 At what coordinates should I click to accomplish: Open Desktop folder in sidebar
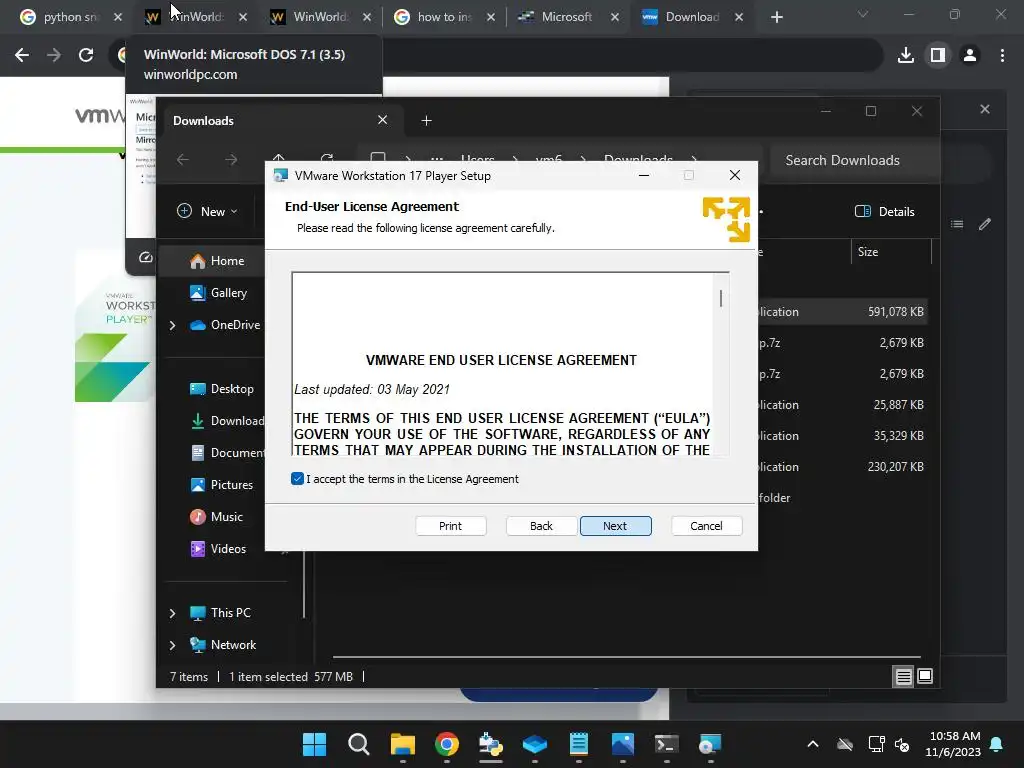click(x=221, y=389)
